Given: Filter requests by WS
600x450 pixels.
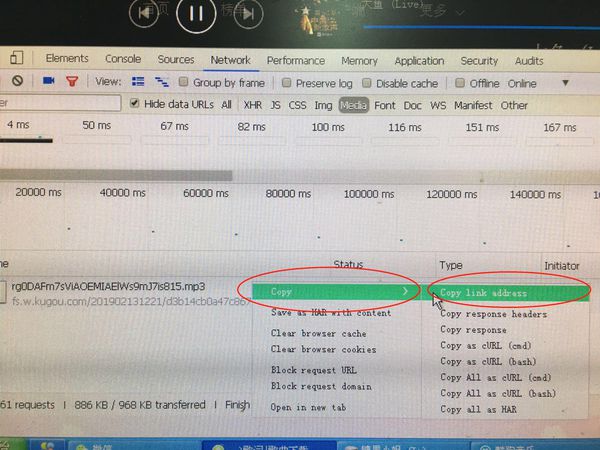Looking at the screenshot, I should click(438, 105).
